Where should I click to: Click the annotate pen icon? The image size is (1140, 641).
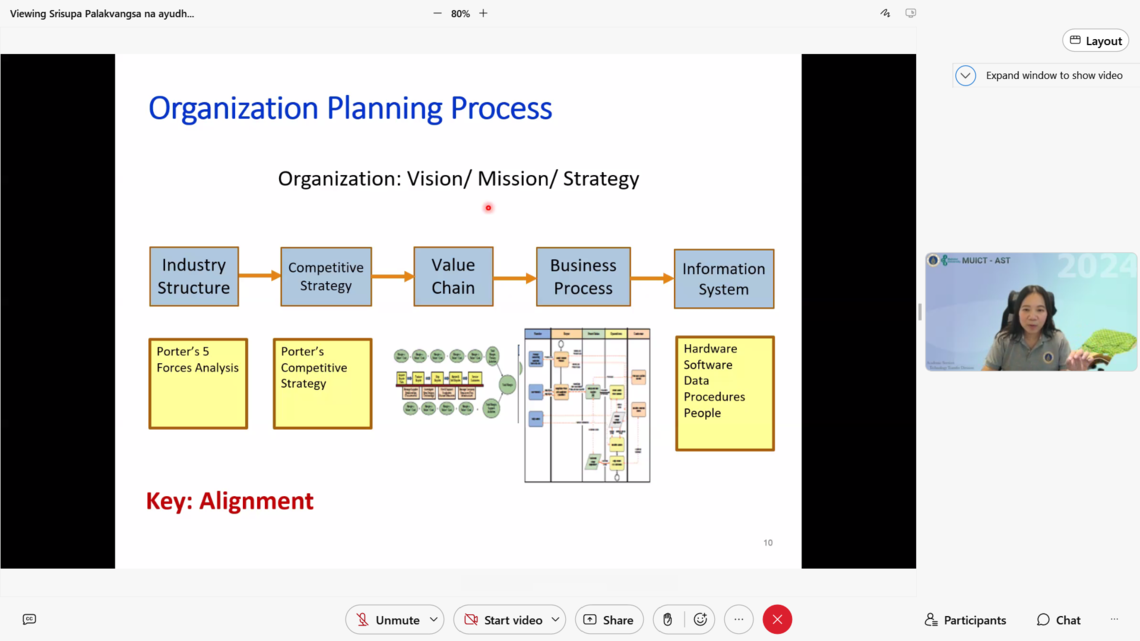(x=885, y=13)
